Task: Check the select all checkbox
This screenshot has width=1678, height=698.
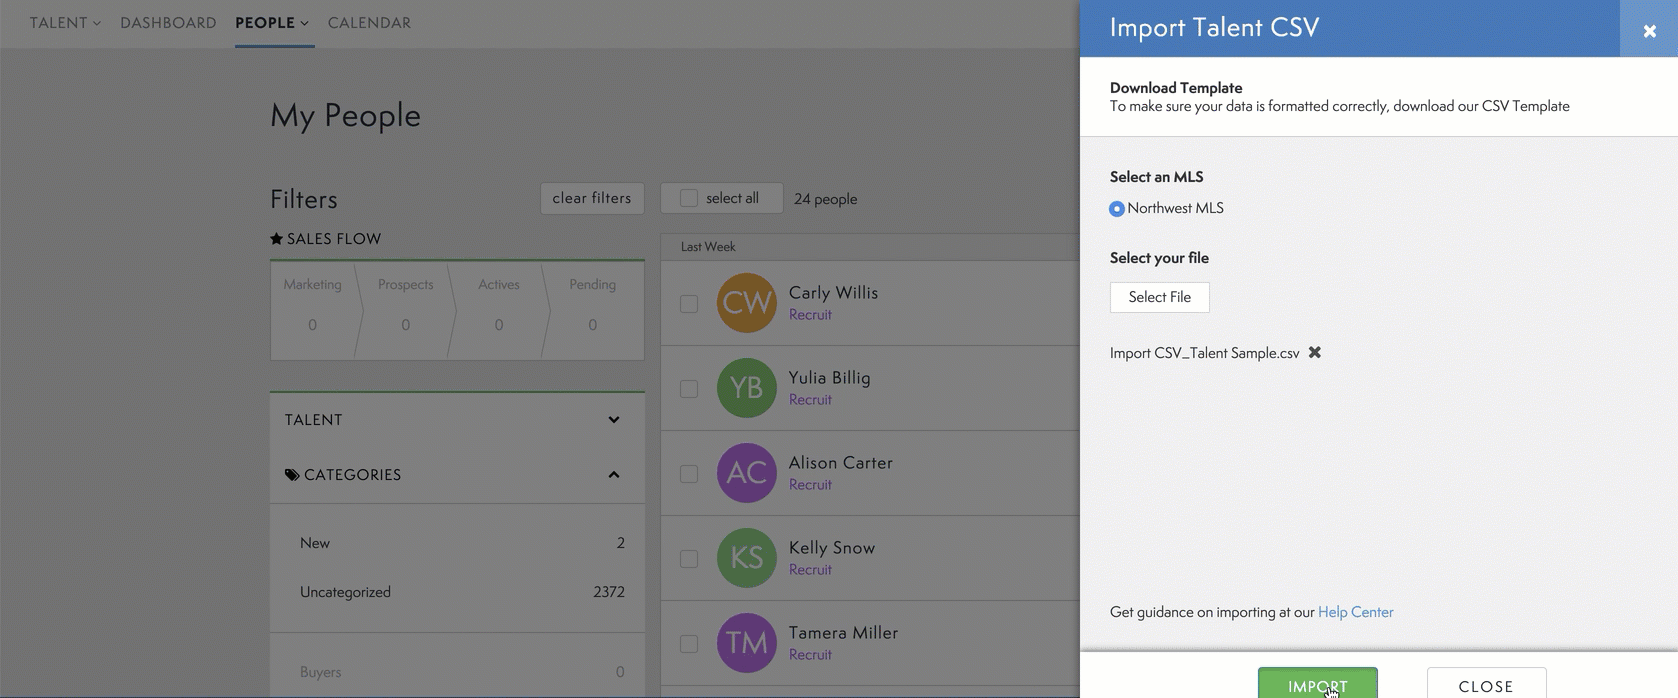Action: tap(689, 198)
